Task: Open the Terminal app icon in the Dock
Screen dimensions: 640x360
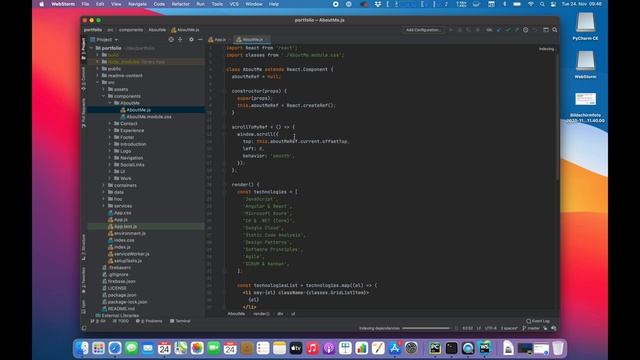Action: [x=451, y=348]
